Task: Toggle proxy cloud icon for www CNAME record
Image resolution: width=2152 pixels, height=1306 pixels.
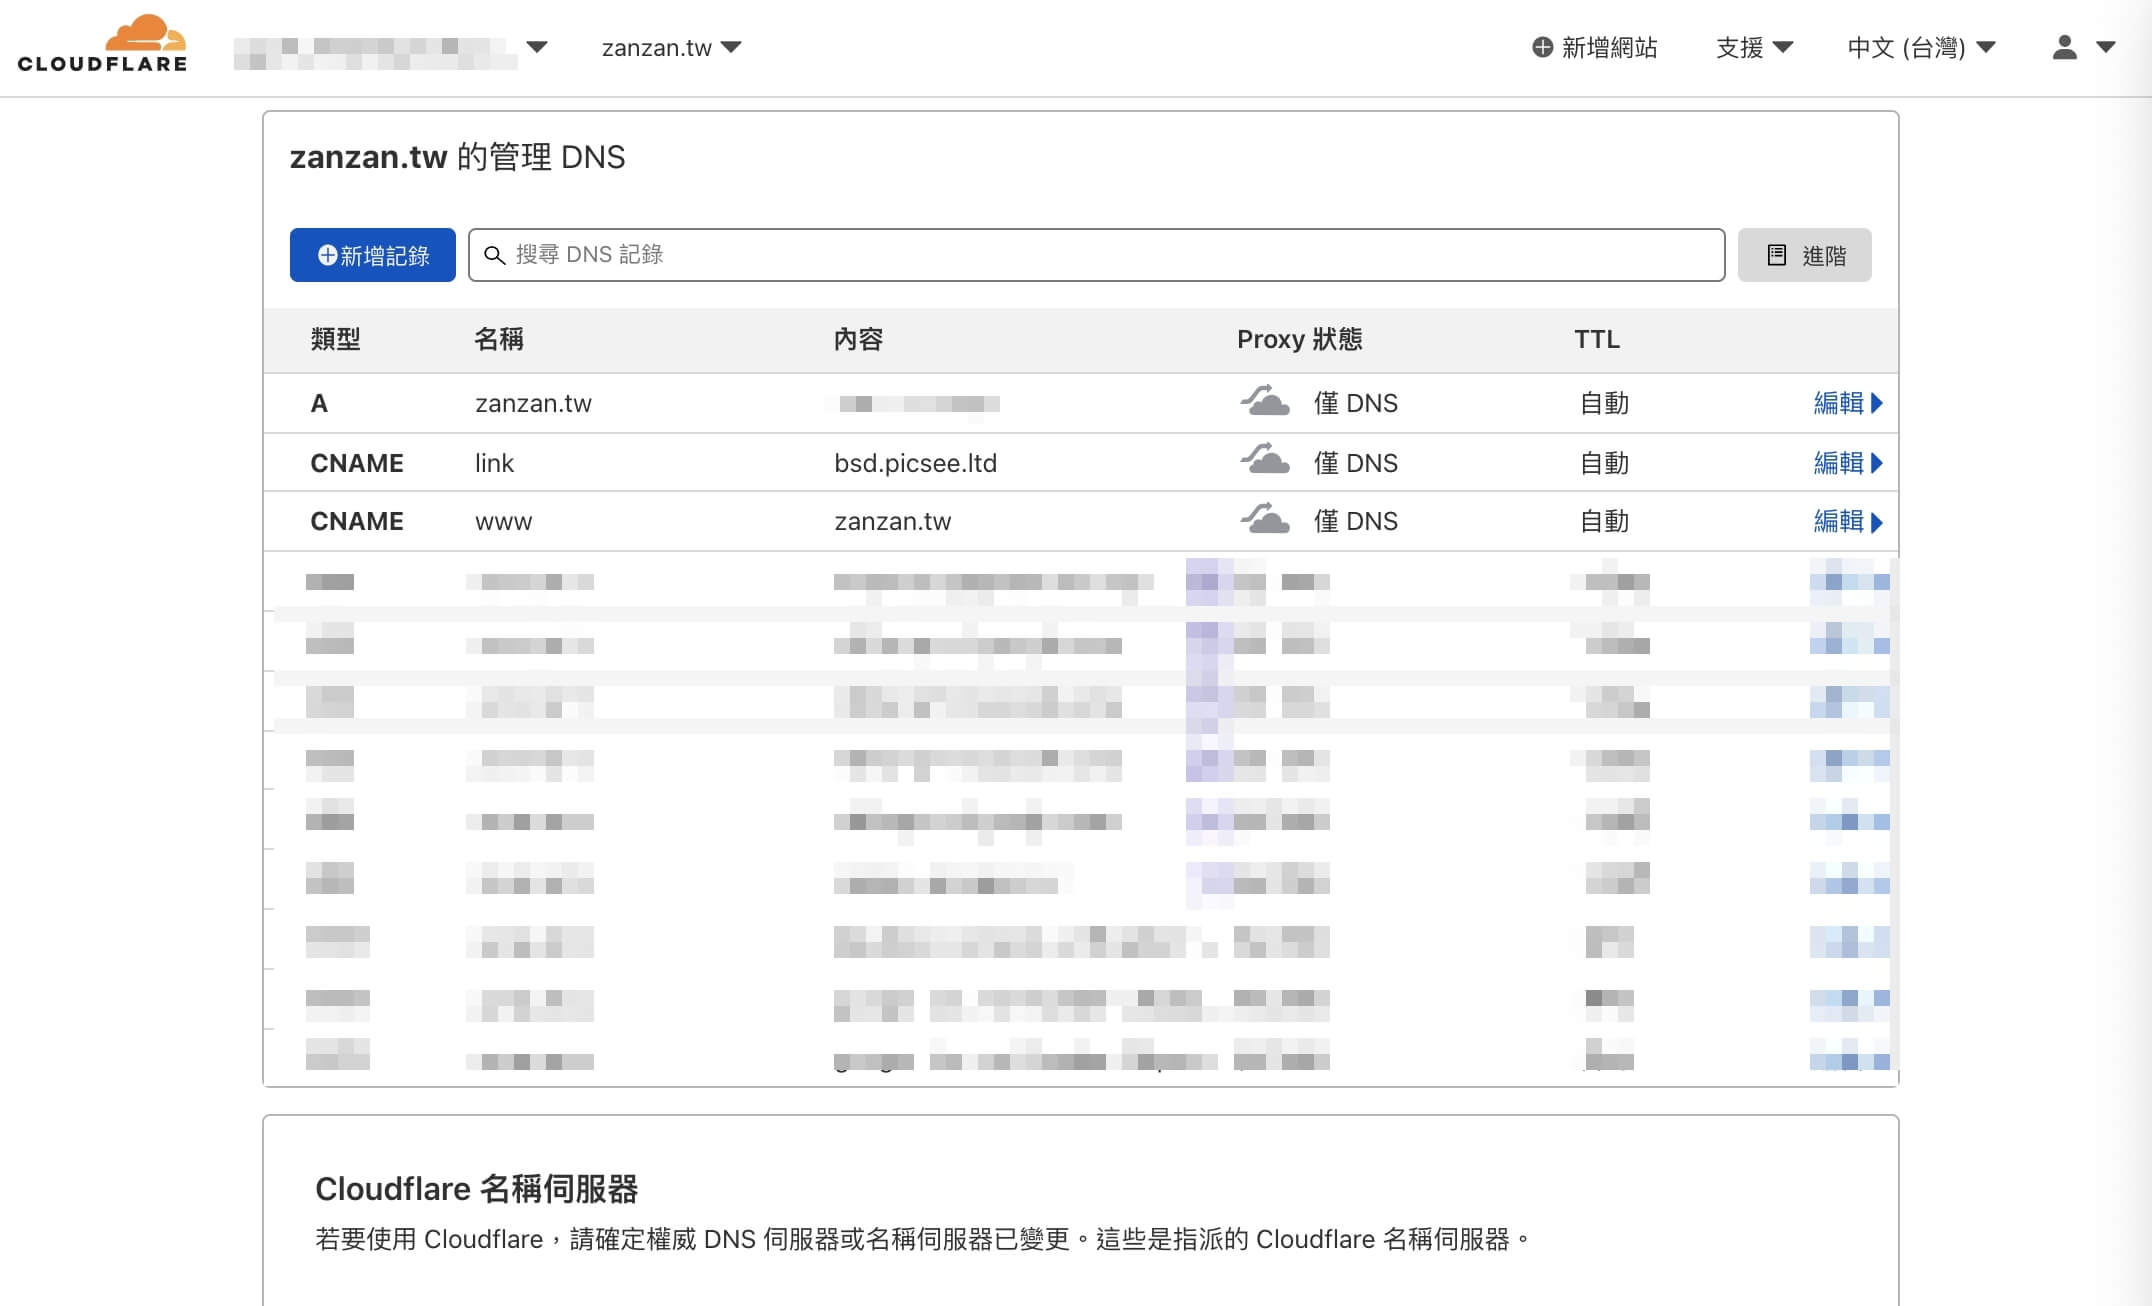Action: 1265,519
